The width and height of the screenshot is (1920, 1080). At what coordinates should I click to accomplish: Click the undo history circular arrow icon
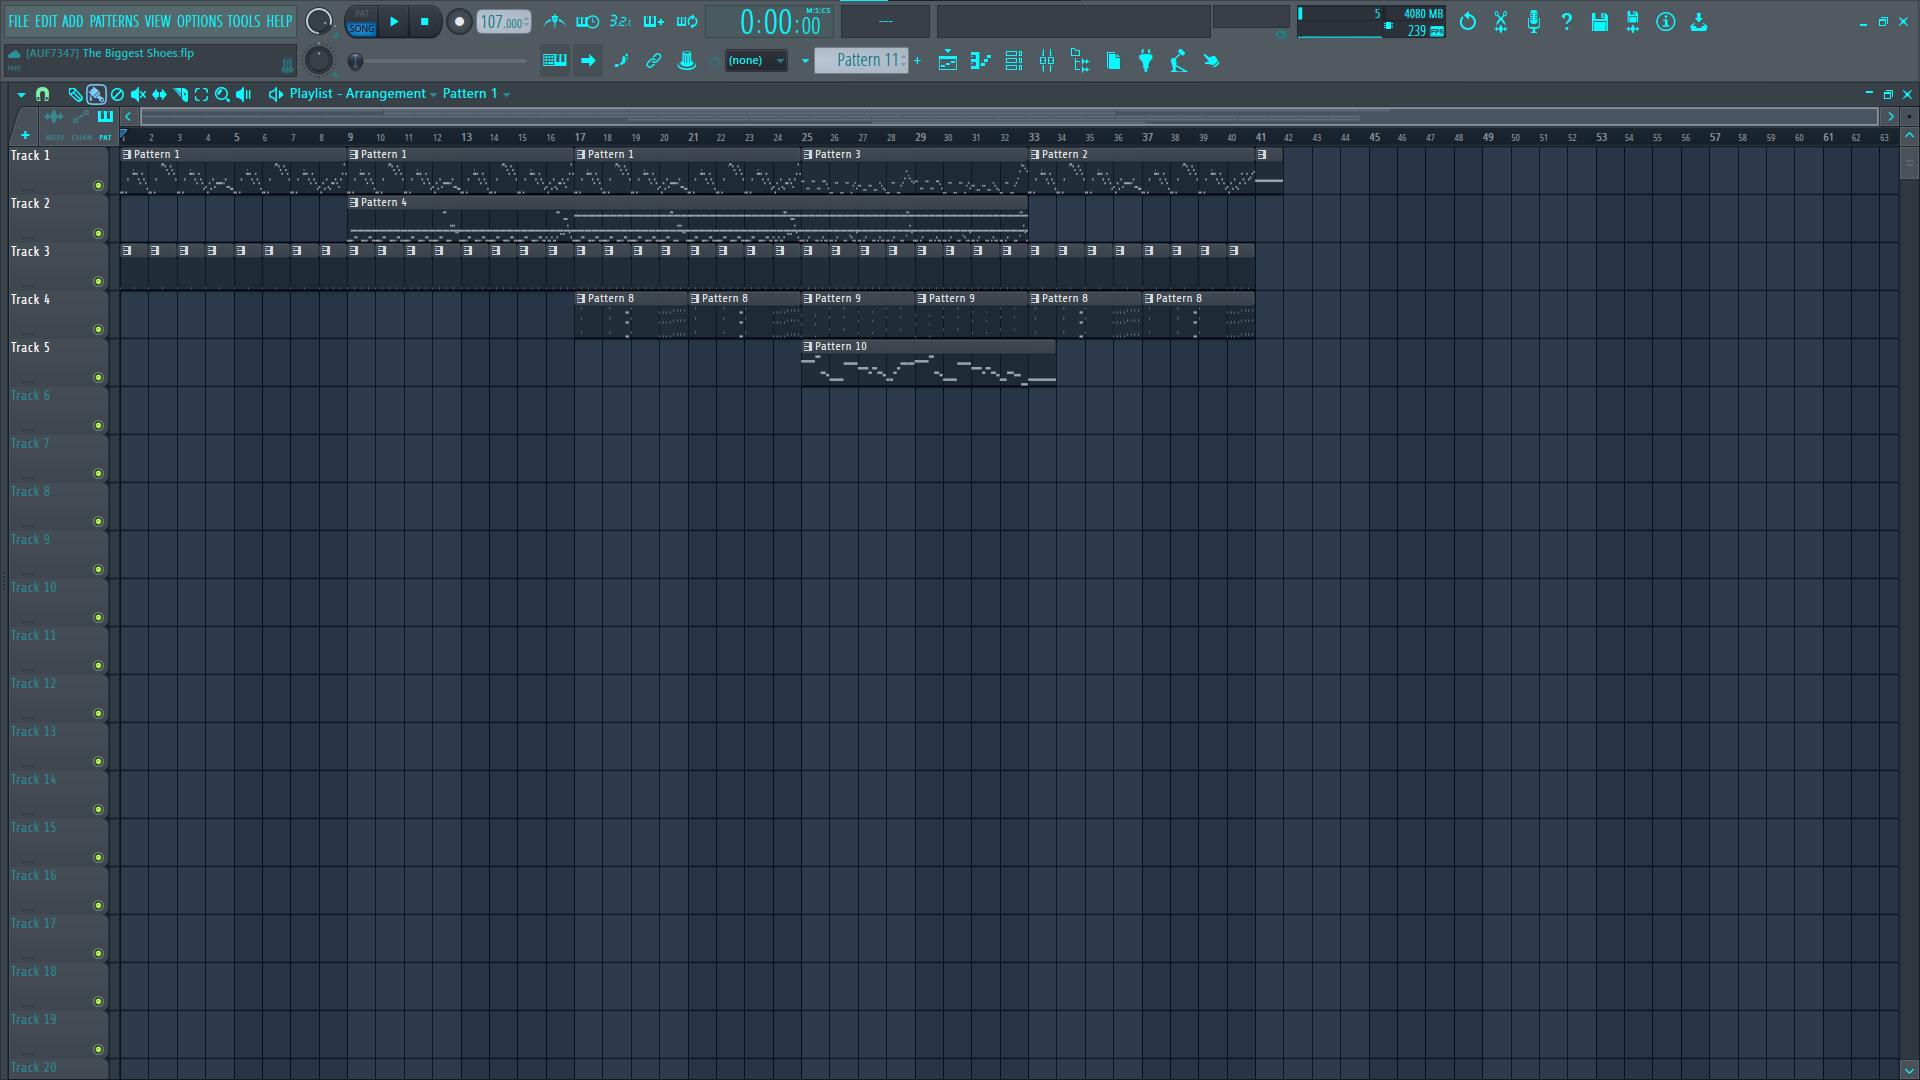click(1468, 21)
